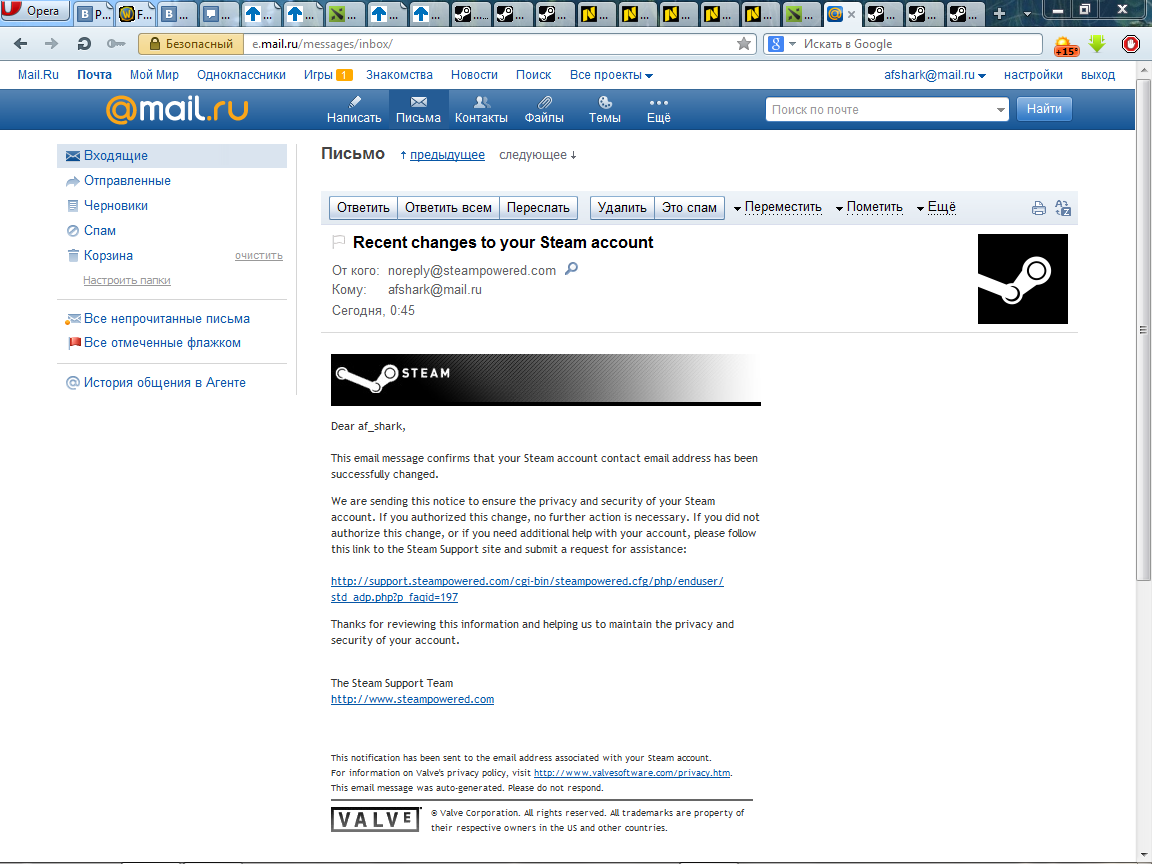Open the Steam support URL link
The width and height of the screenshot is (1152, 864).
coord(527,588)
